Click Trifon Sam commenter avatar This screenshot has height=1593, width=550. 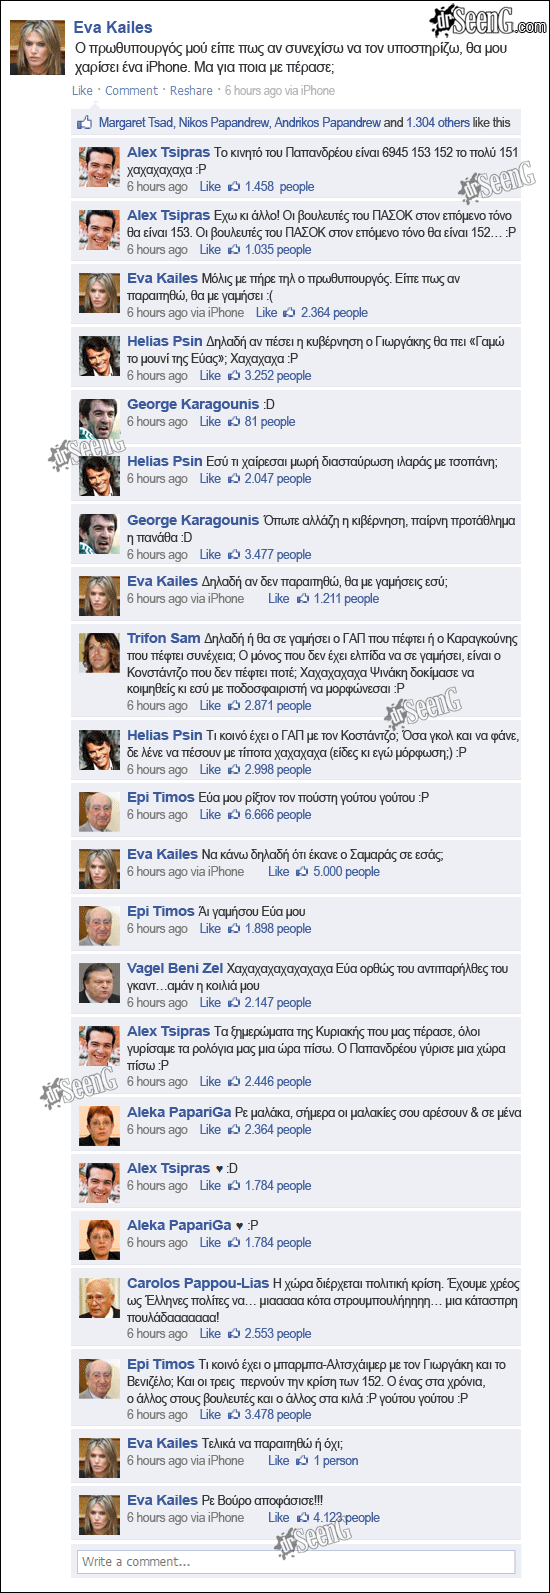coord(100,653)
